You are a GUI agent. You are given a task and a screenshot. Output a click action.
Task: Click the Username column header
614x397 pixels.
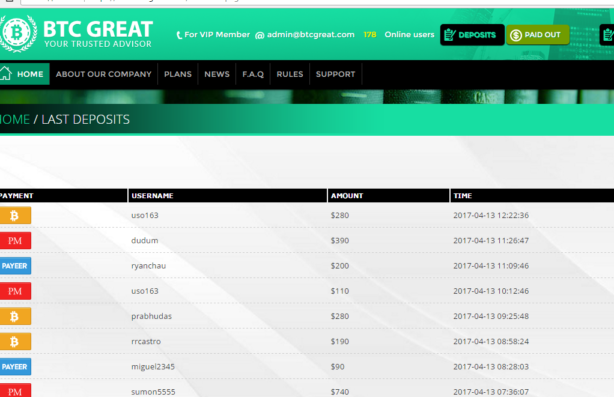click(152, 196)
